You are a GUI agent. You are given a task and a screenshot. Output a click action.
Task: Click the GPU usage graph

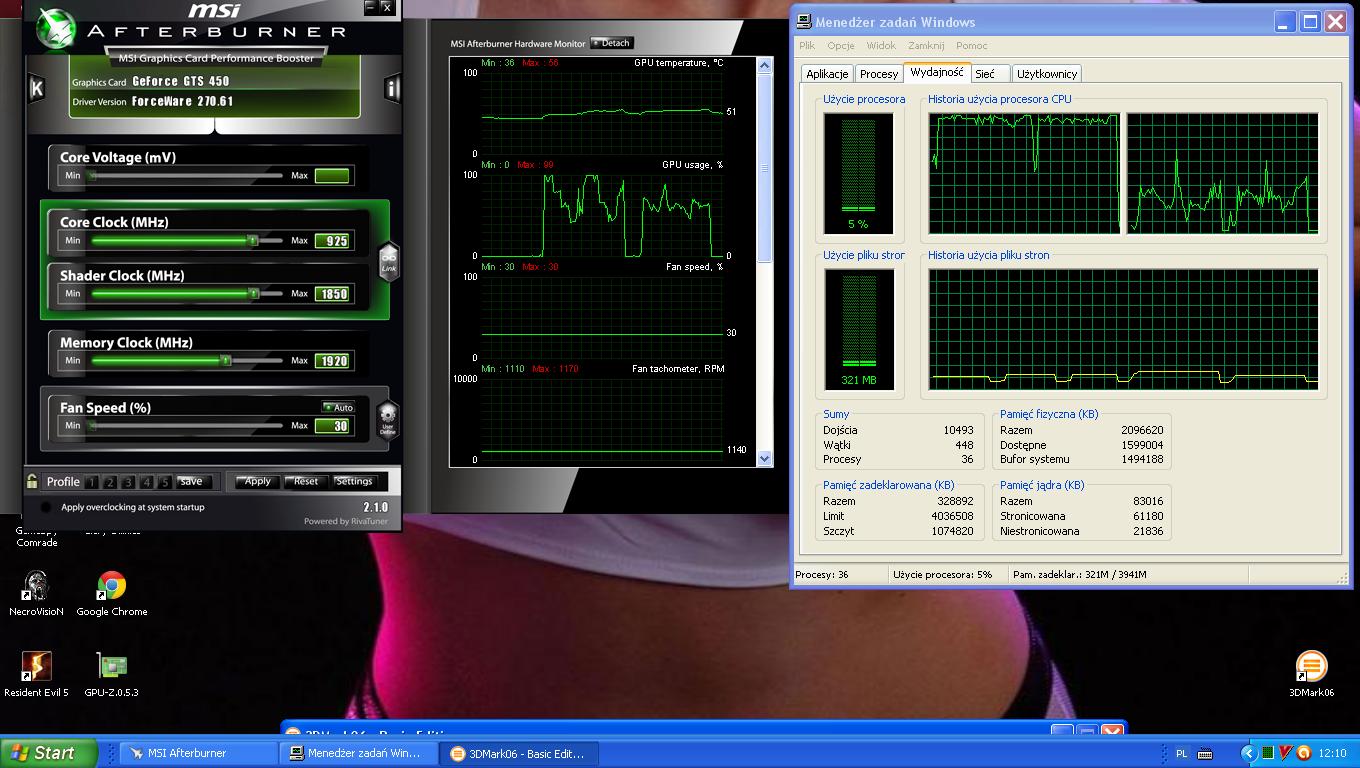coord(600,215)
